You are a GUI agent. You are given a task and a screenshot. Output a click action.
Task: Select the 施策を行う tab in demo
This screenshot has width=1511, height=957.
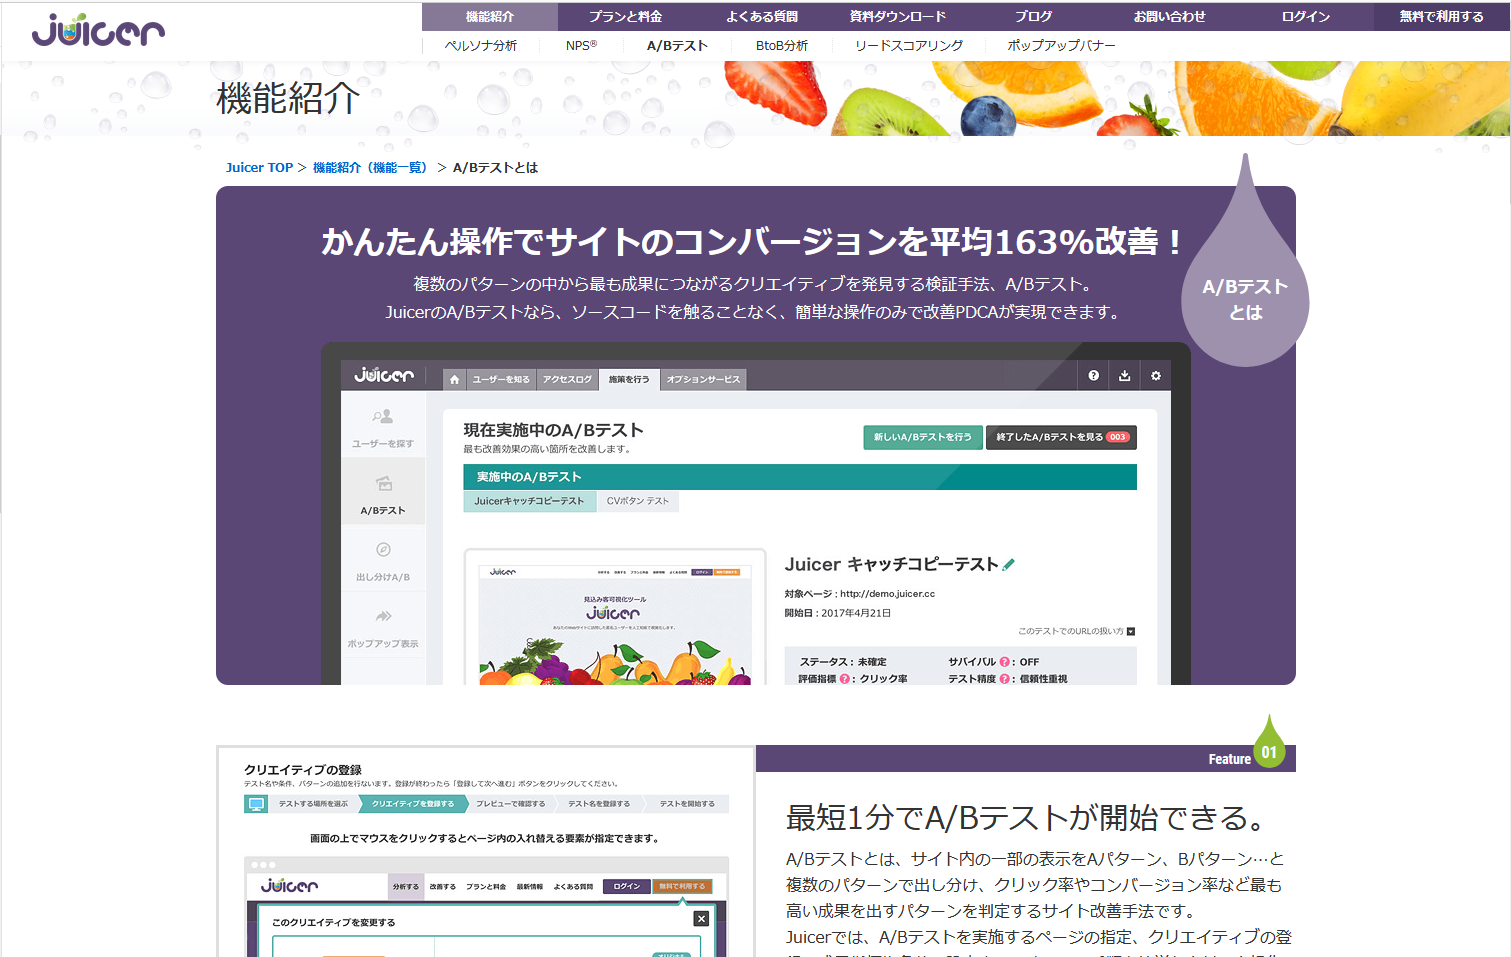(x=629, y=379)
